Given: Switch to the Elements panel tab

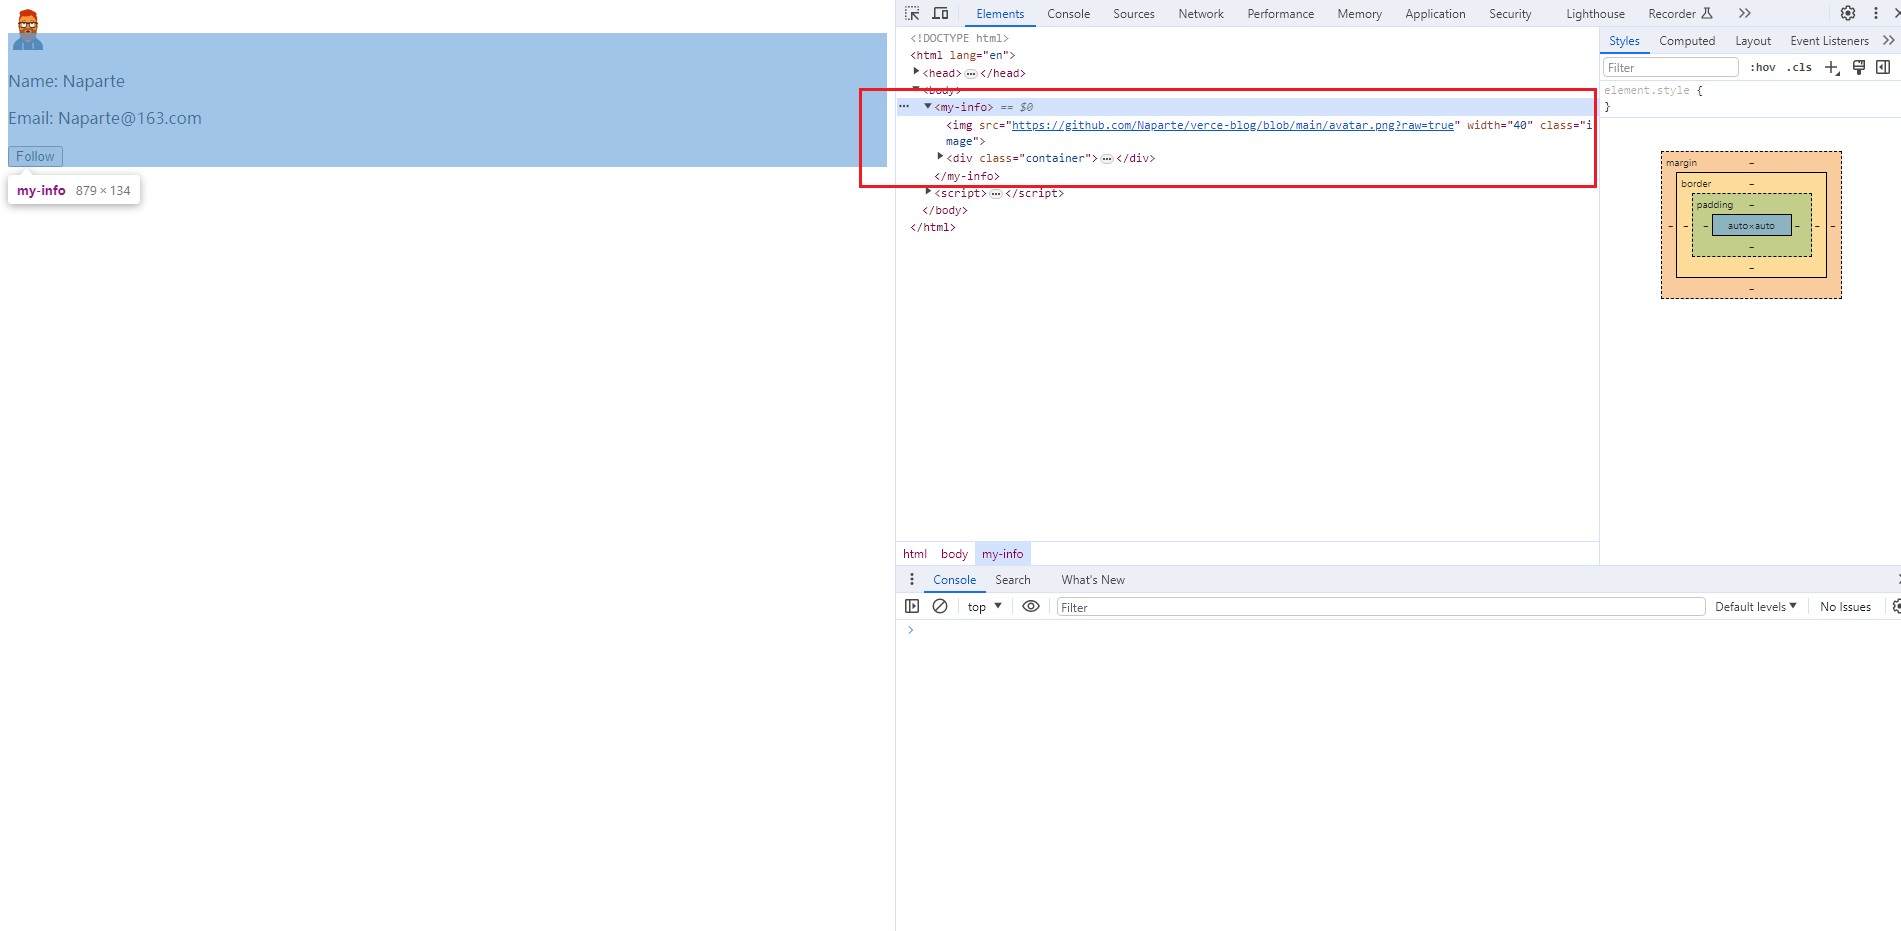Looking at the screenshot, I should (1000, 14).
